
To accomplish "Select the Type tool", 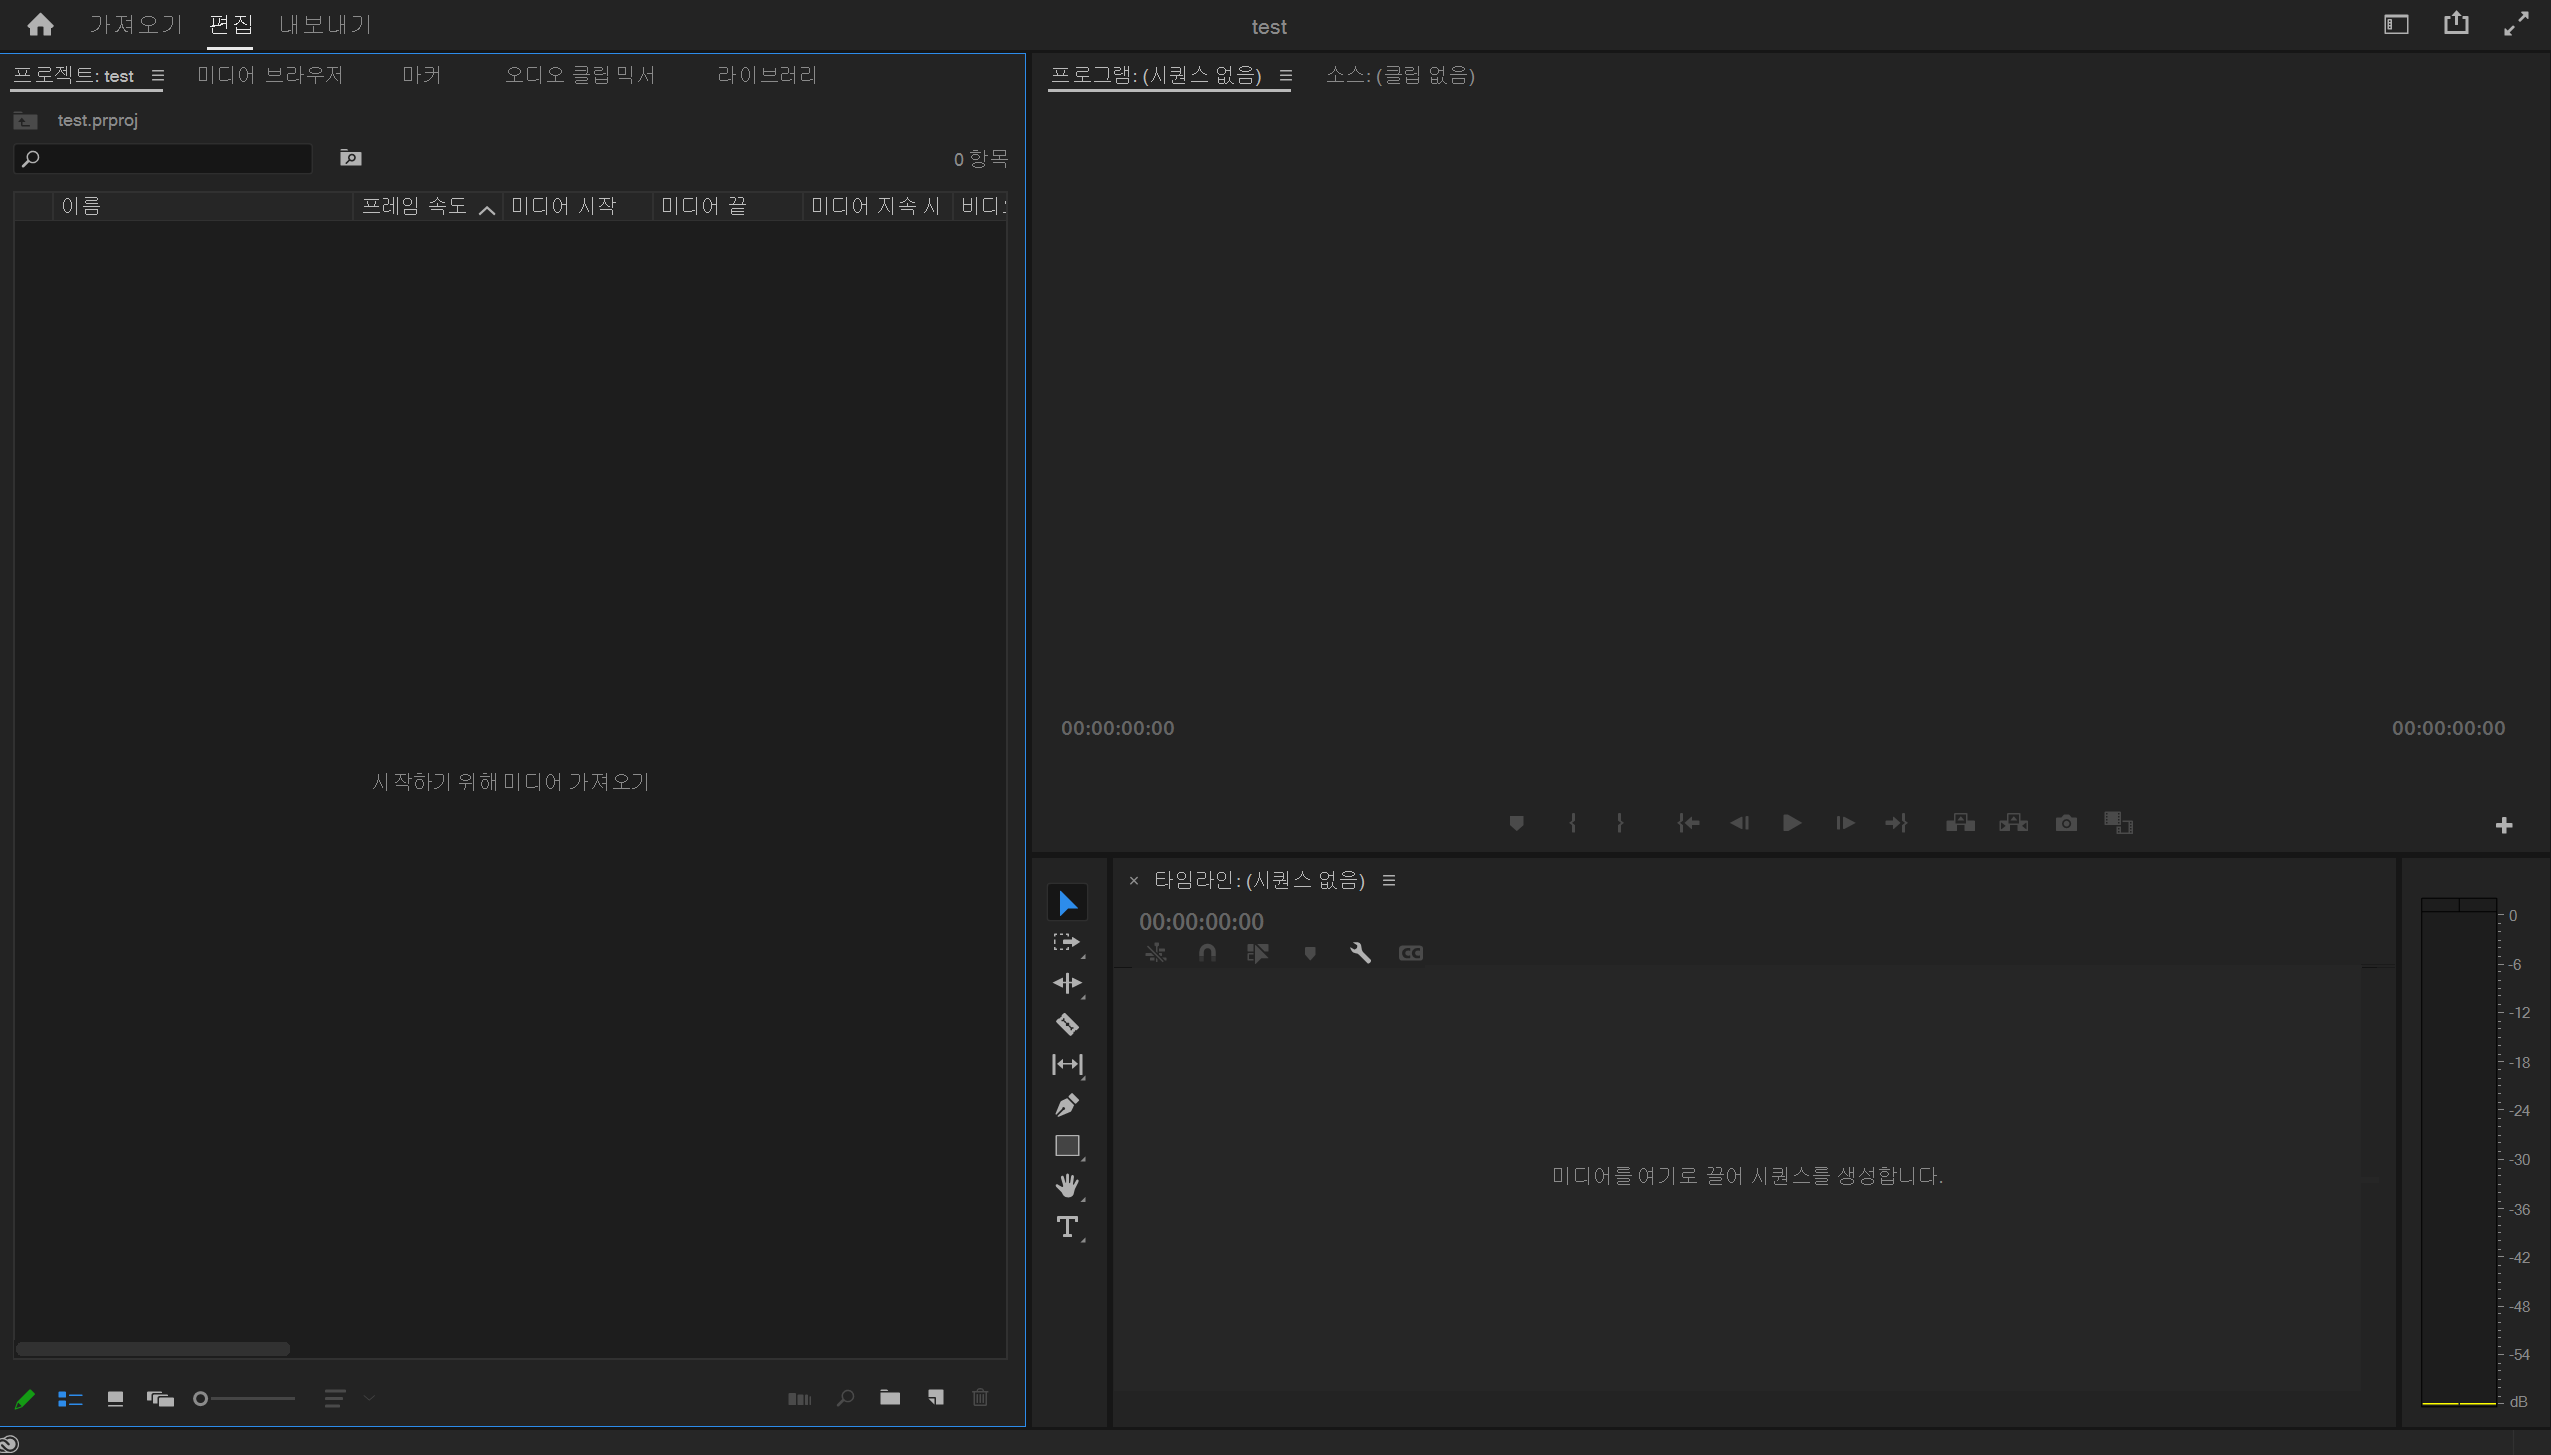I will (1067, 1227).
